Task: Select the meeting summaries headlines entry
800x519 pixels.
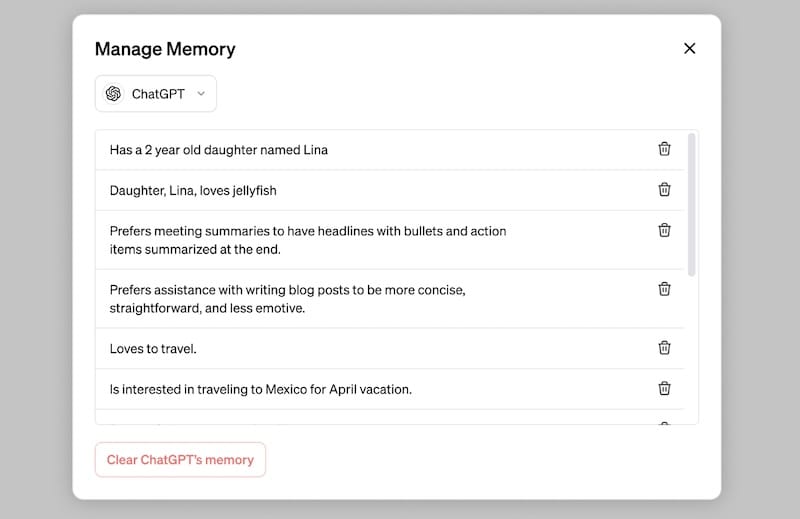Action: [389, 240]
